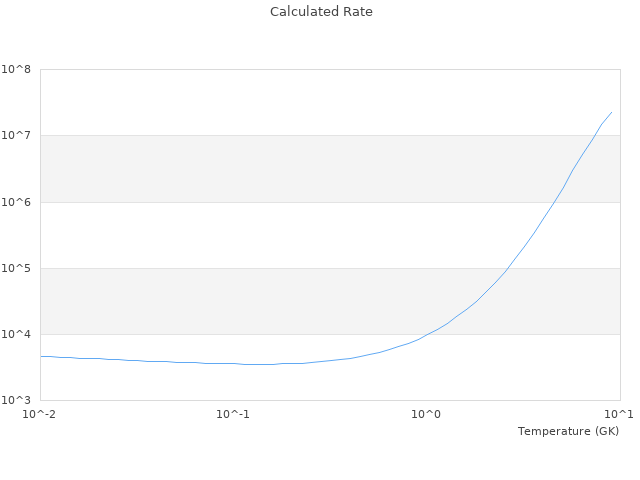This screenshot has width=640, height=480.
Task: Click the empty gray band between 10^4 and 10^5
Action: click(250, 301)
